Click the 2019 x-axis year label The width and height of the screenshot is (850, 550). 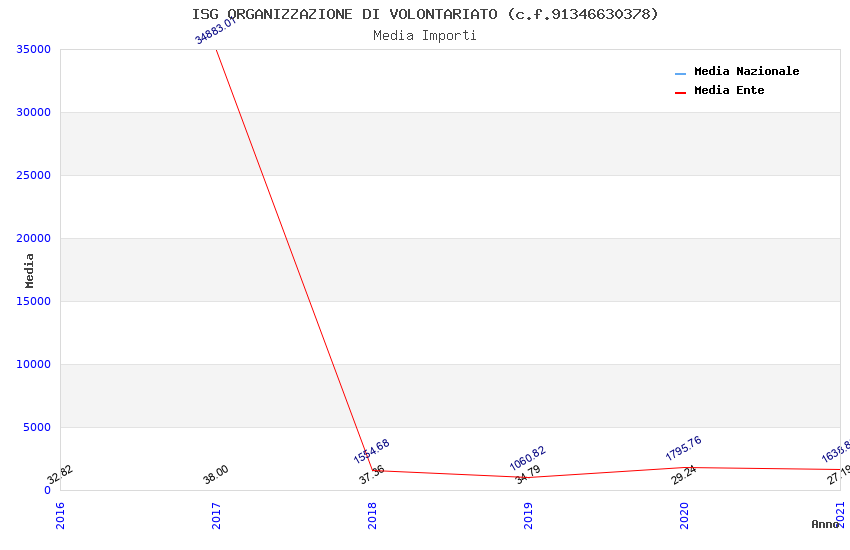(529, 515)
